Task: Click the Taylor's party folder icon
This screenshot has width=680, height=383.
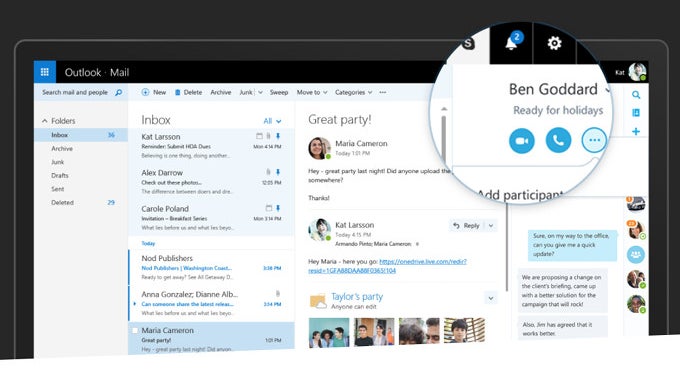Action: [318, 301]
